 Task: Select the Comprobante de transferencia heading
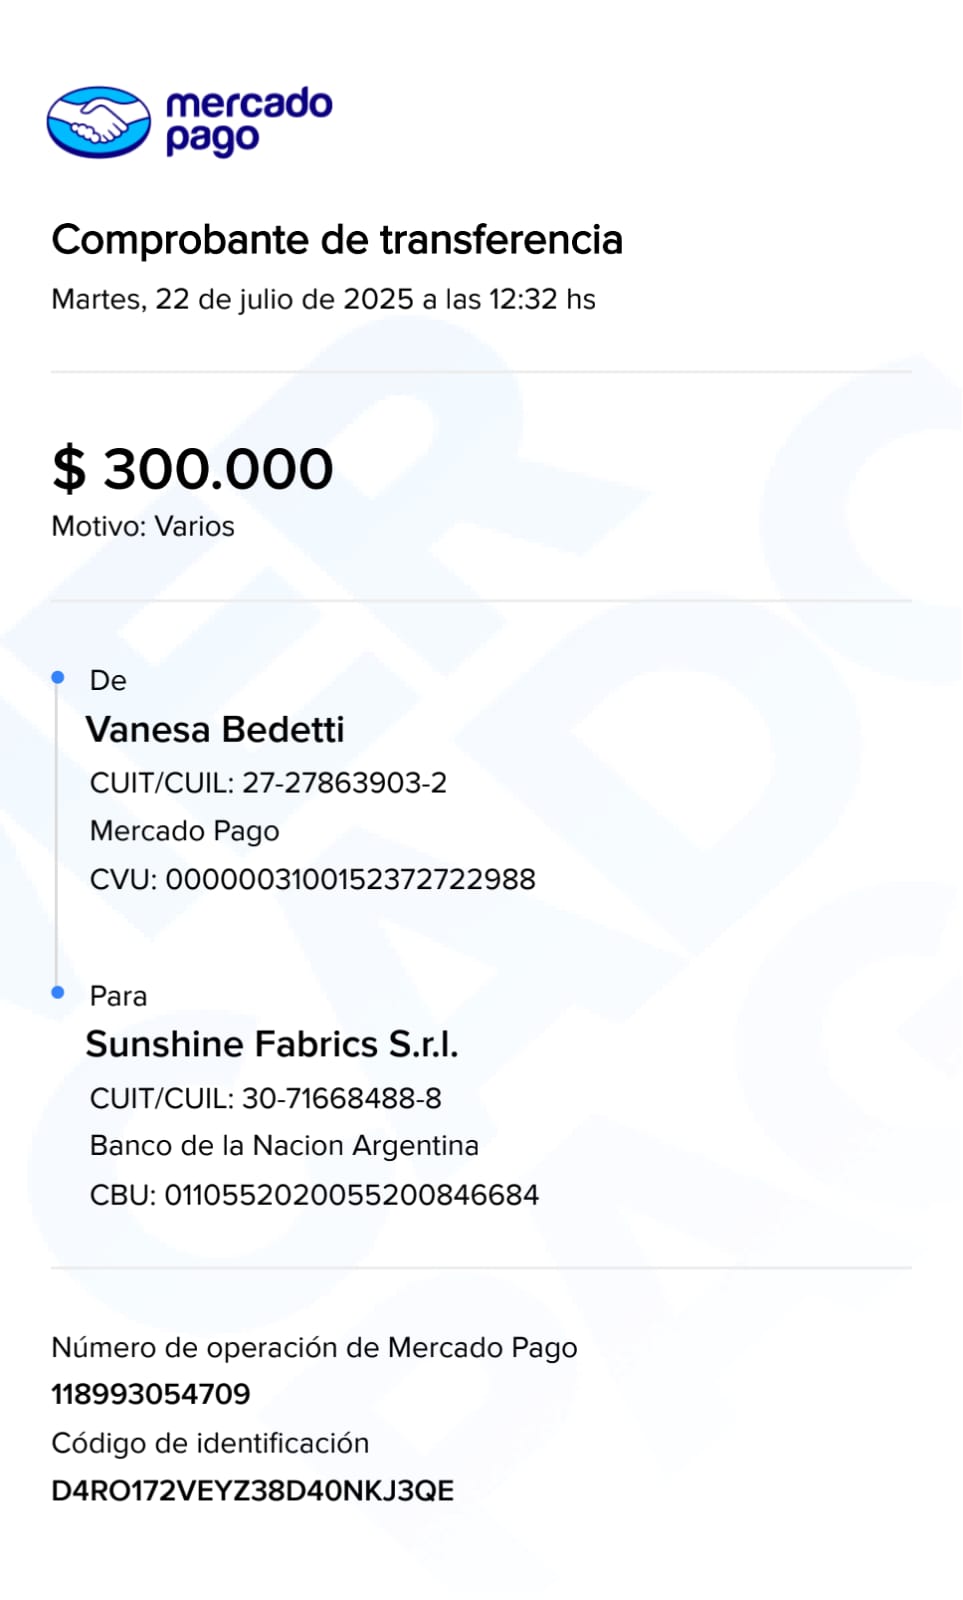[337, 240]
